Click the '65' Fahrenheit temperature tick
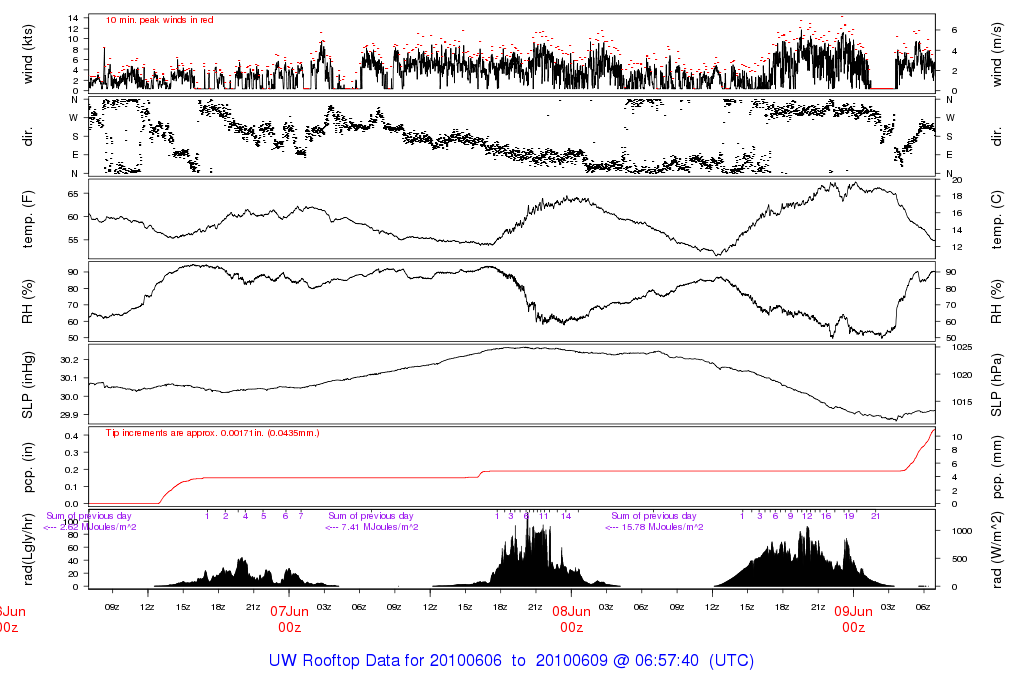 73,194
